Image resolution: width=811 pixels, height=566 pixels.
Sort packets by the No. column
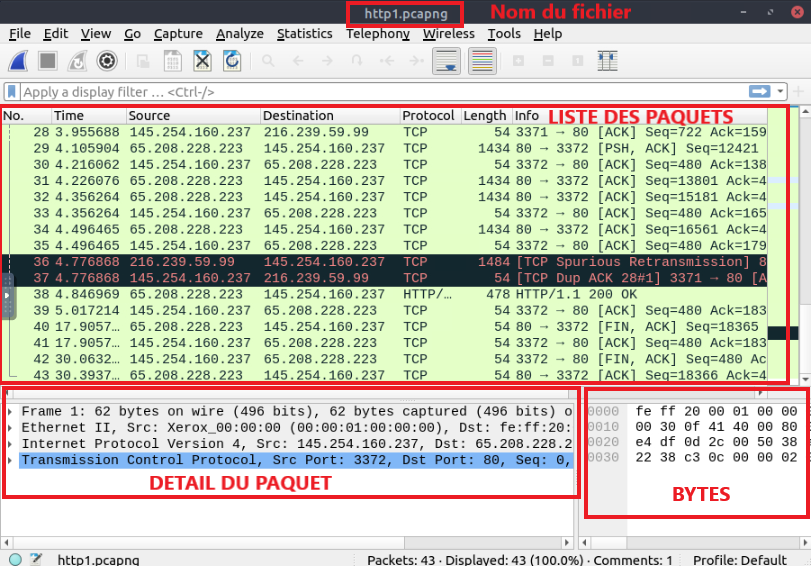click(26, 115)
